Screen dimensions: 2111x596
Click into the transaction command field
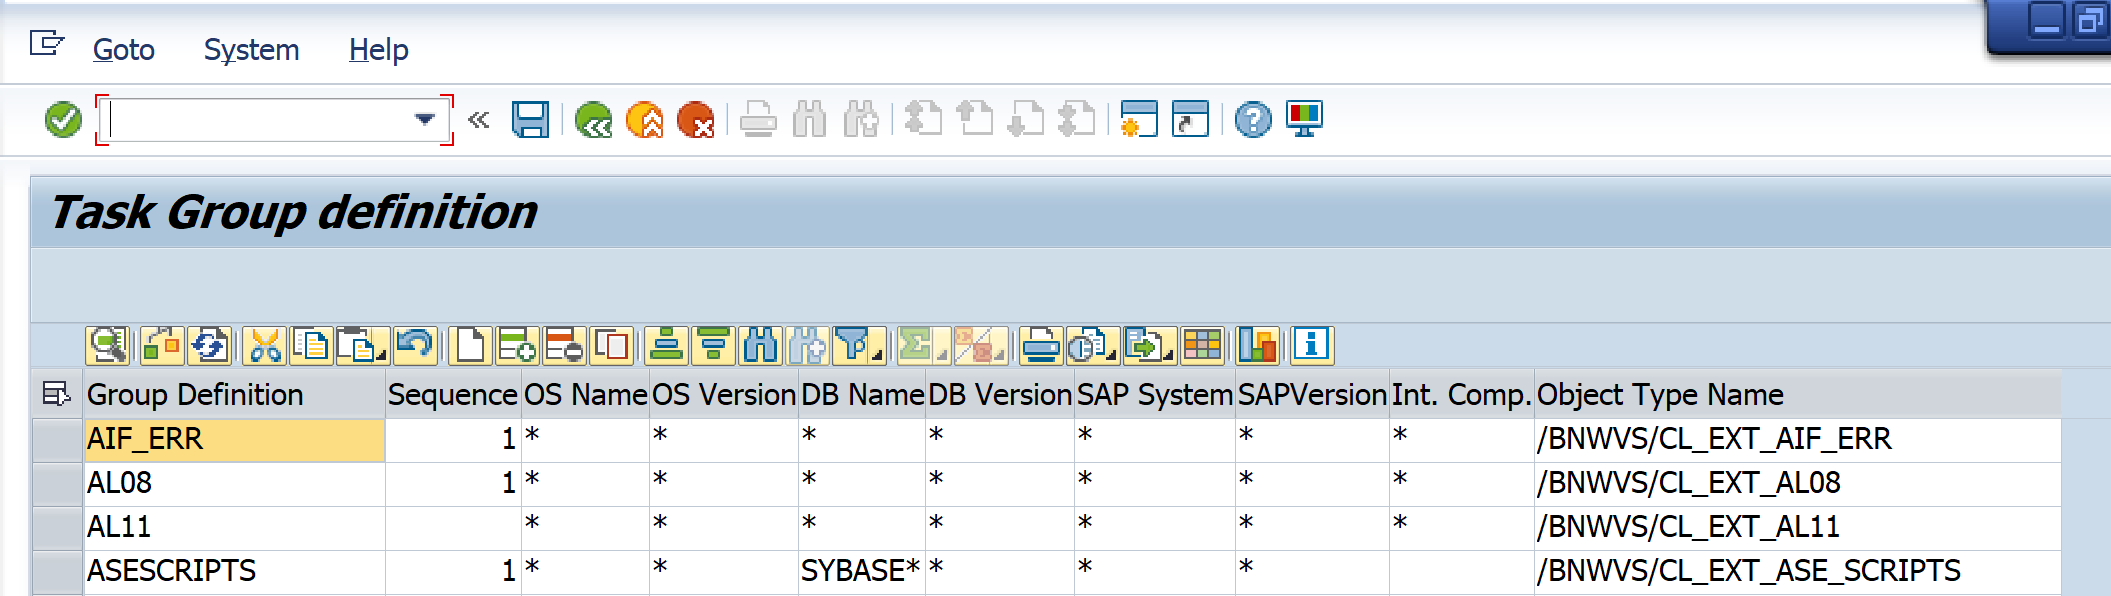tap(260, 120)
